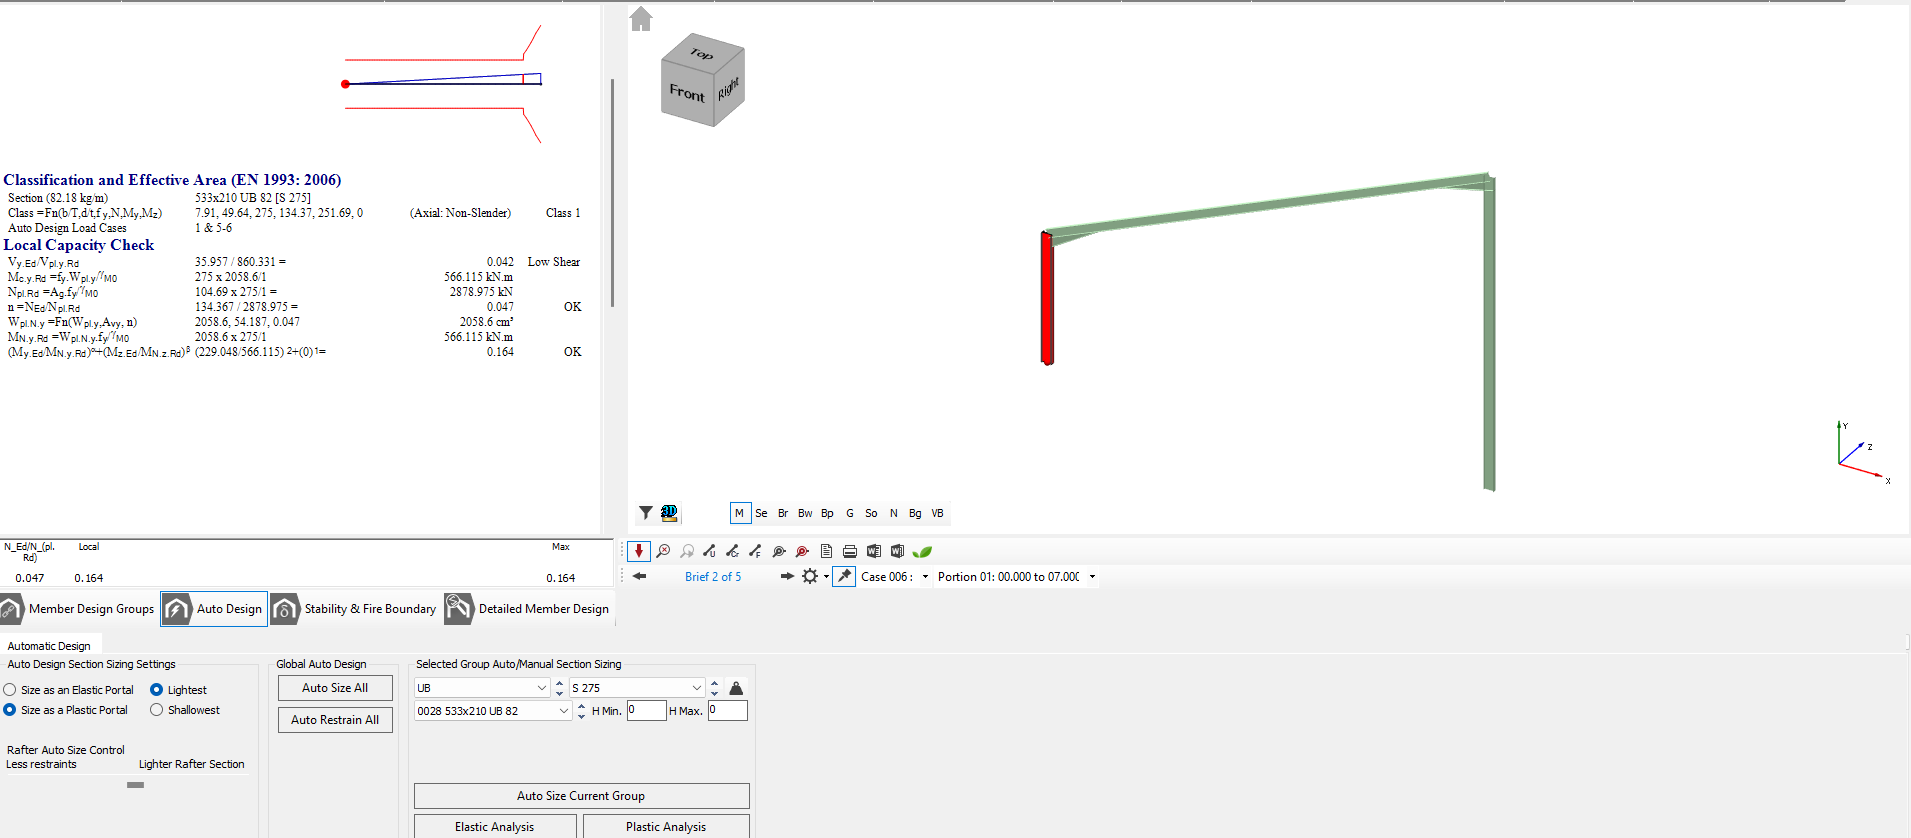Click the Rafter Auto Size Control slider
Screen dimensions: 1911x838
(x=136, y=785)
